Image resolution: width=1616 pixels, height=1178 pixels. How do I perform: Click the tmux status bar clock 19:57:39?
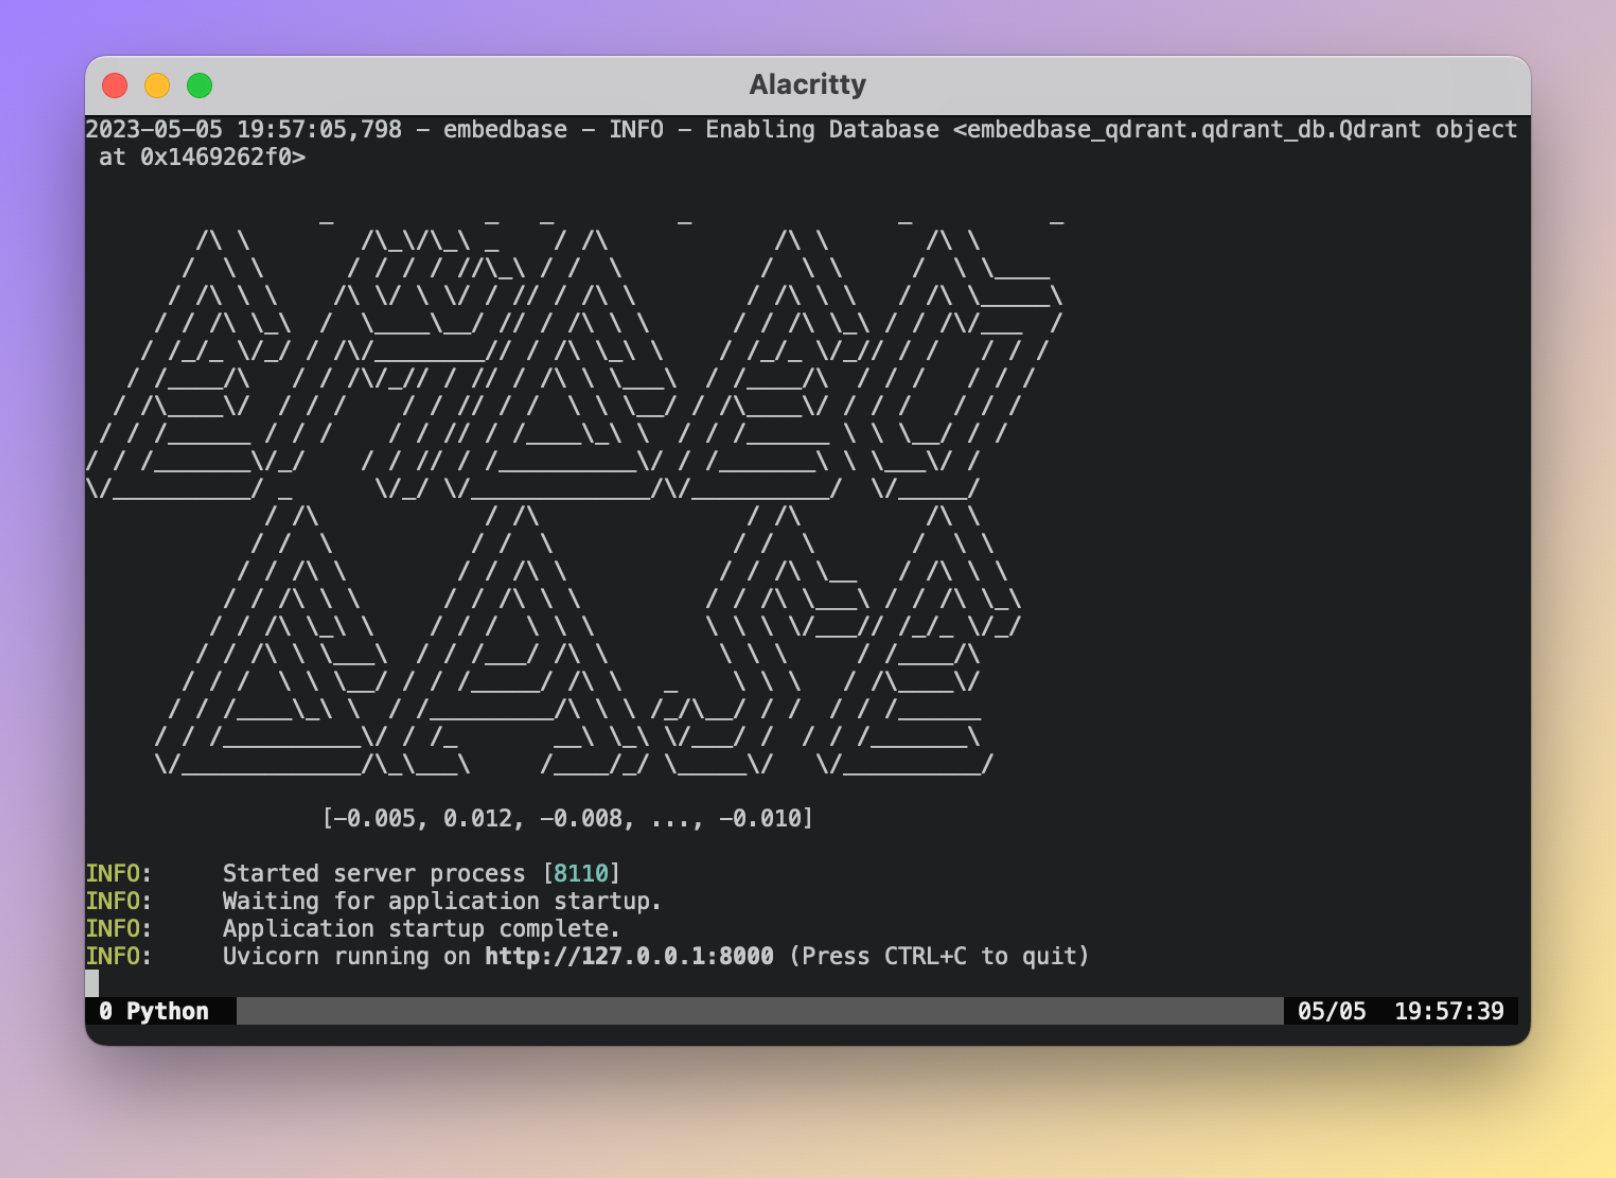click(1449, 1011)
